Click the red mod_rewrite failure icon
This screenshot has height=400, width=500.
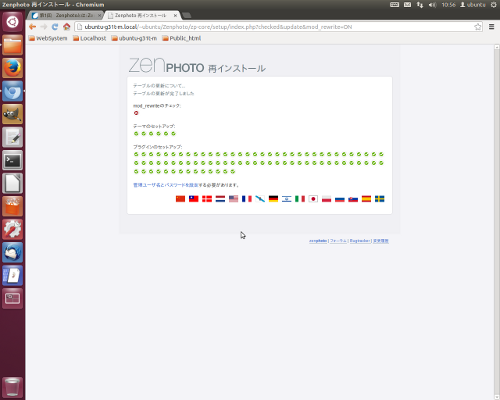click(x=136, y=113)
